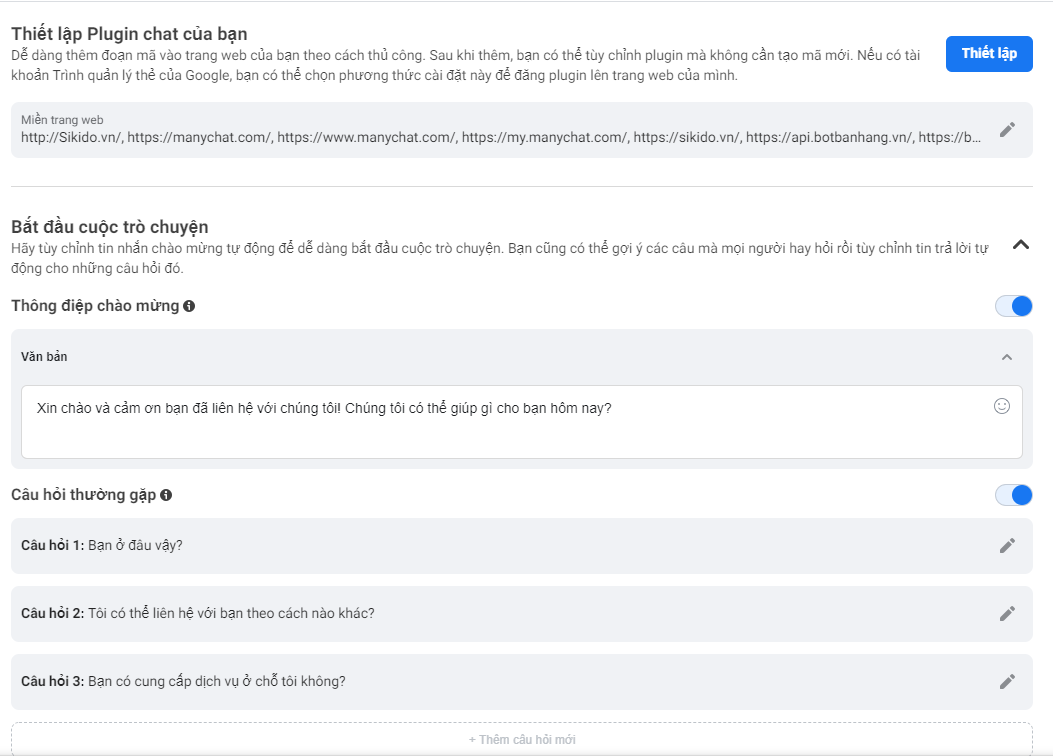This screenshot has width=1053, height=756.
Task: Show info for Thông điệp chào mừng
Action: tap(189, 306)
